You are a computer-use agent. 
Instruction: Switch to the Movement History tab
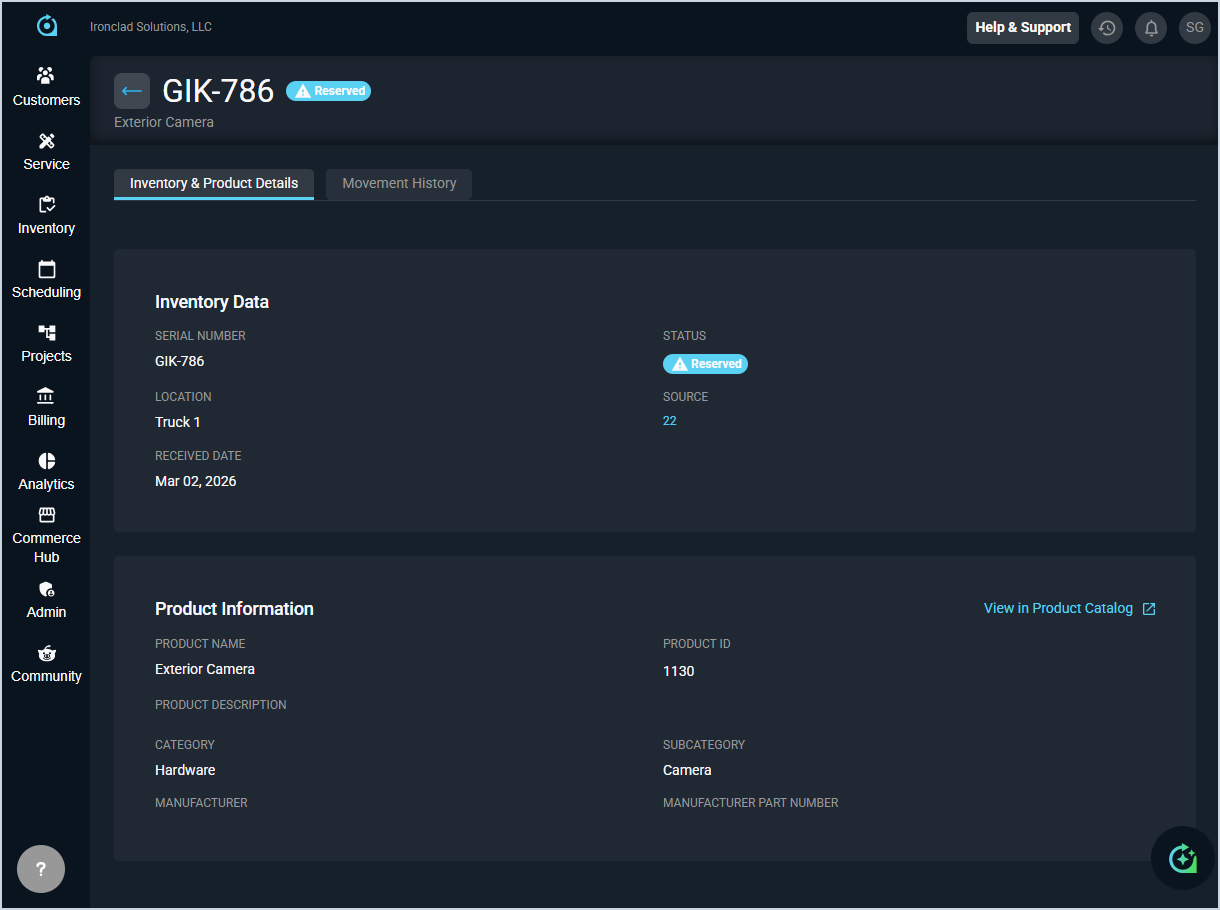399,184
